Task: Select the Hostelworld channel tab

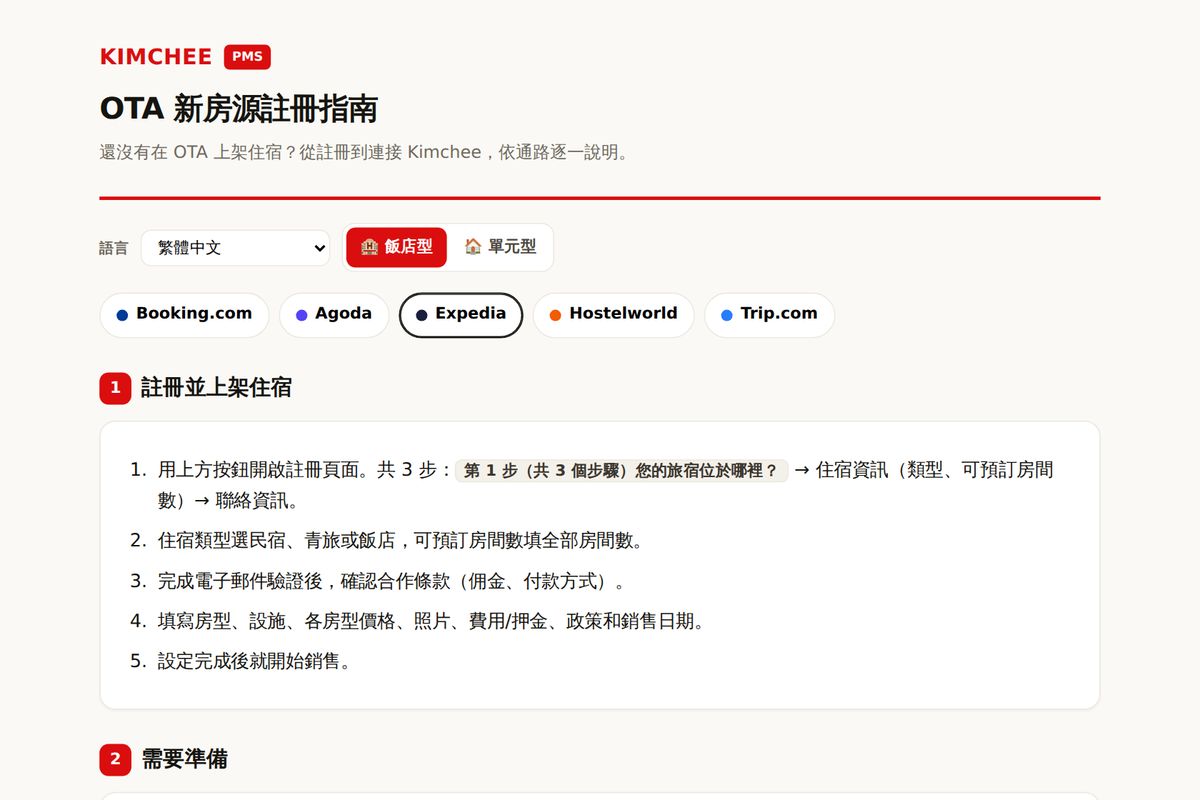Action: click(x=613, y=315)
